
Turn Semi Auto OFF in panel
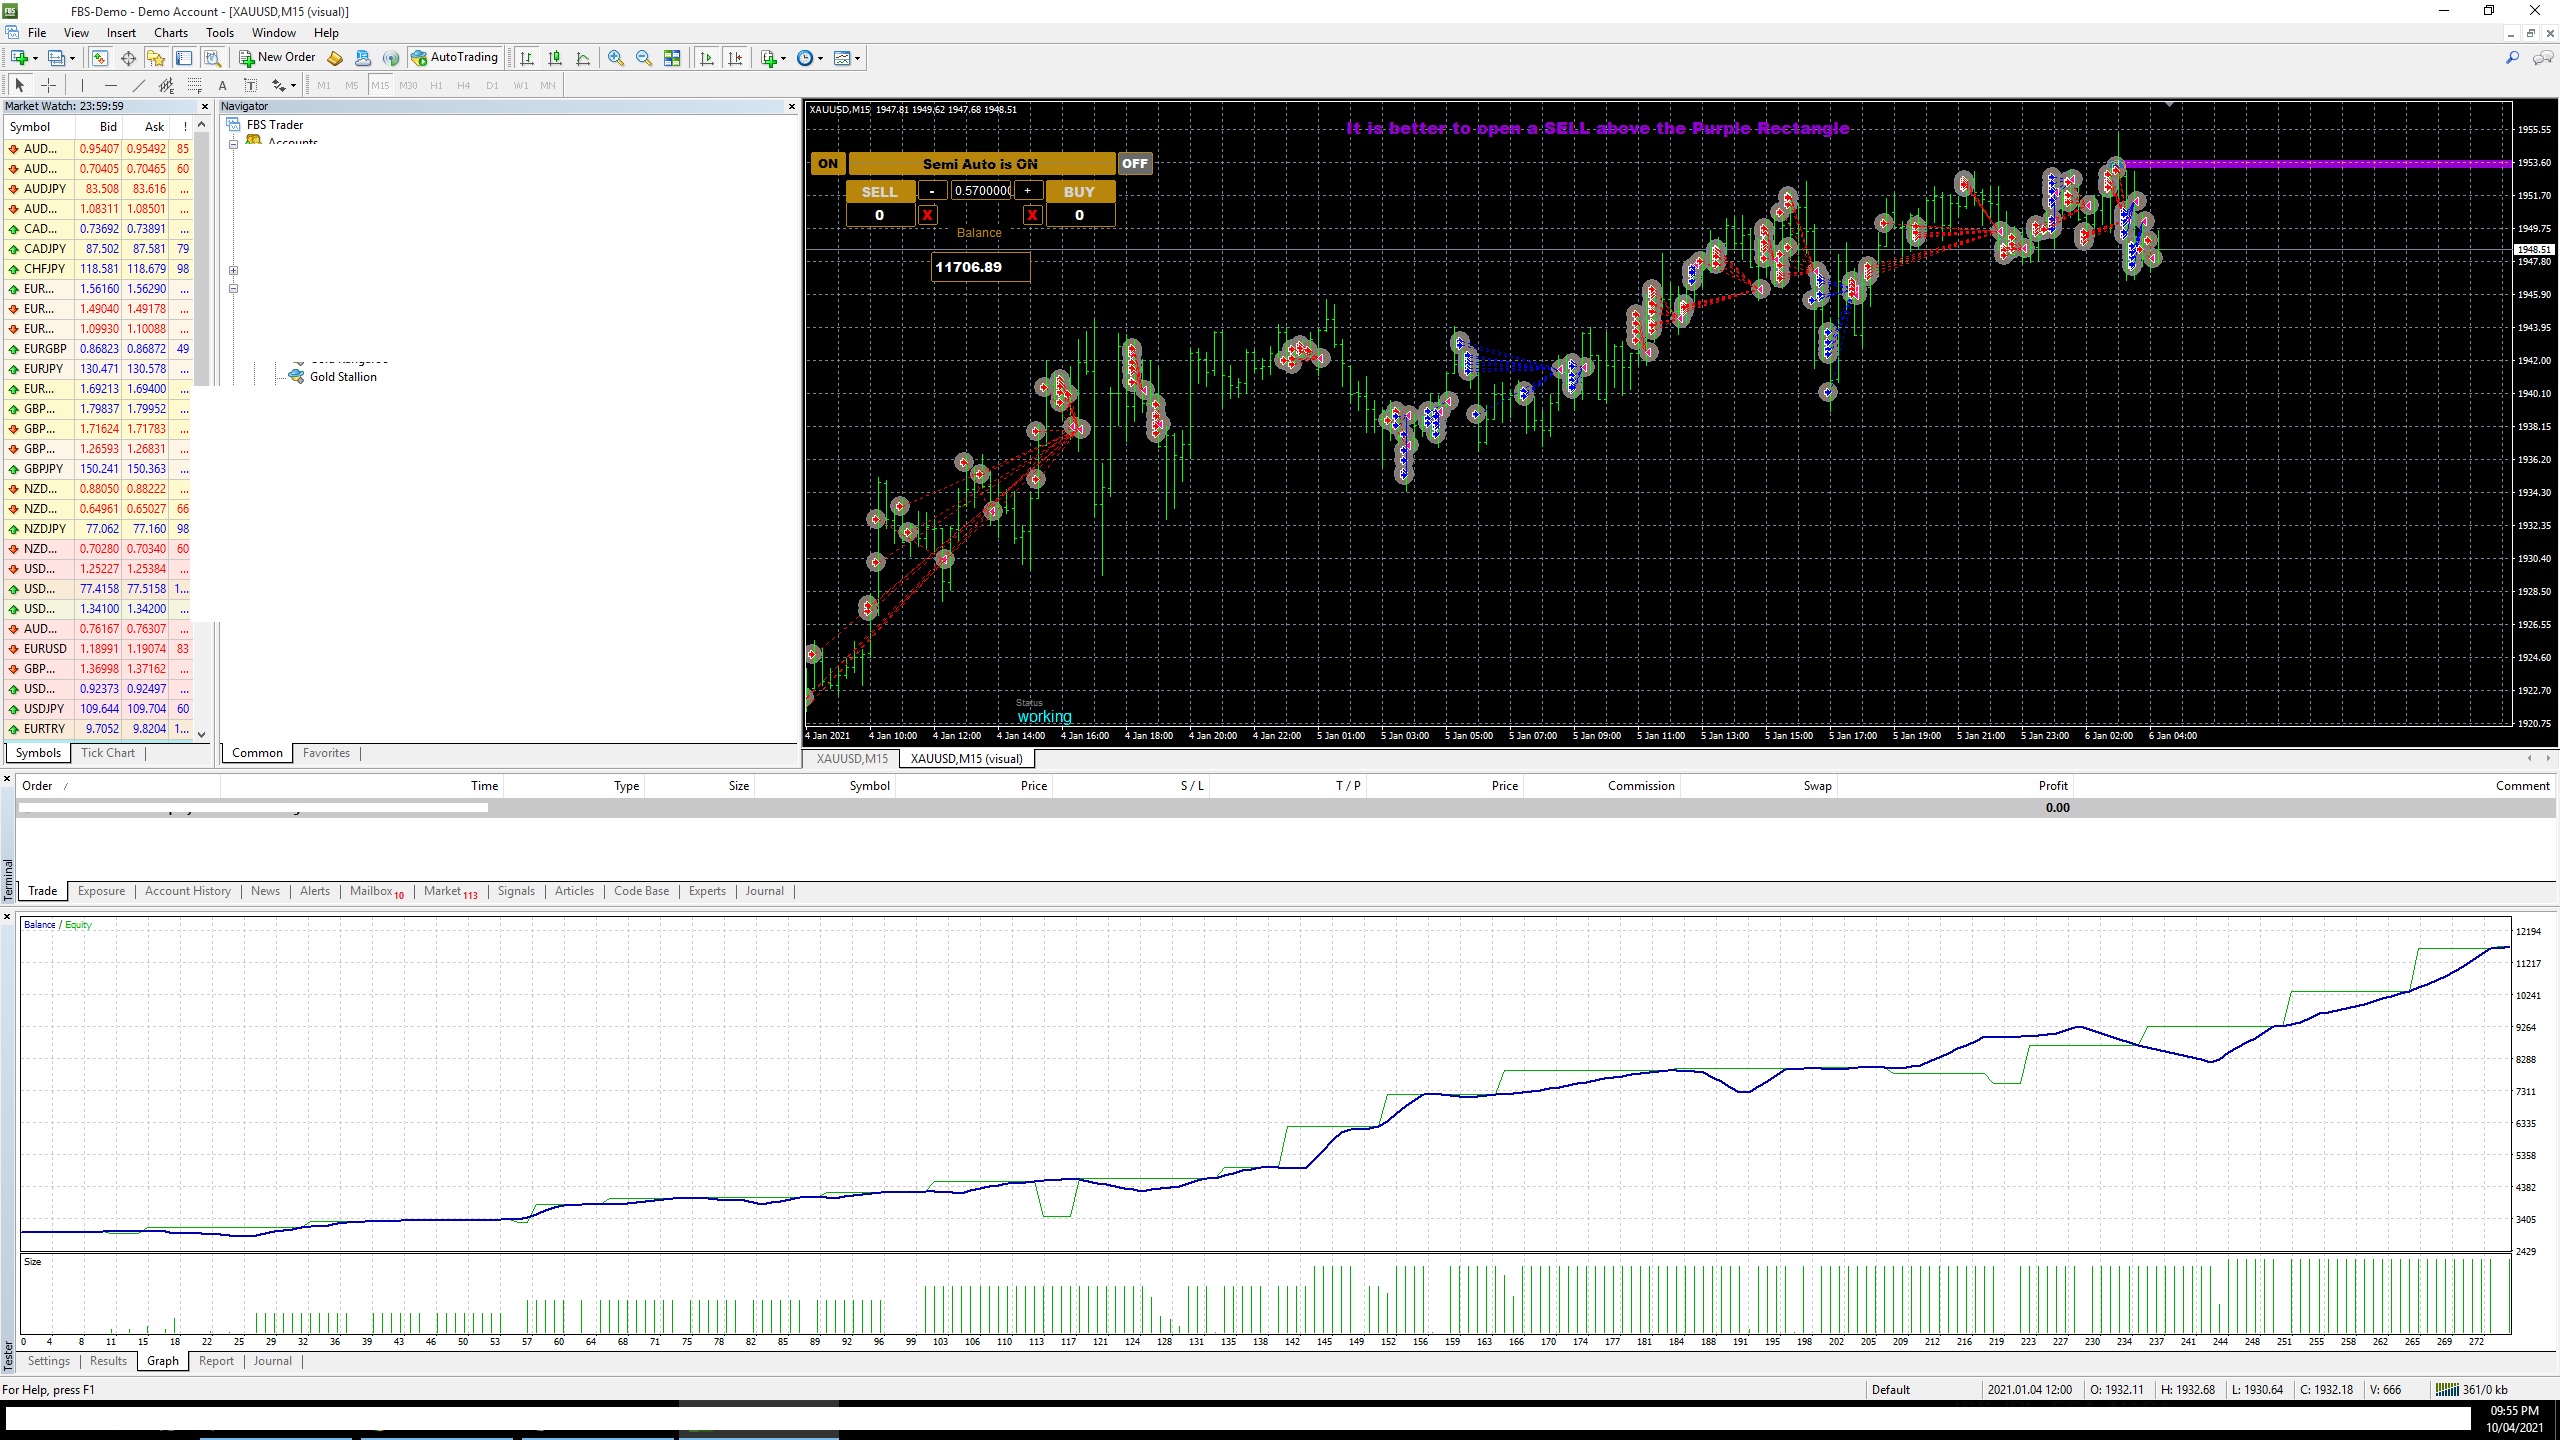pyautogui.click(x=1135, y=164)
